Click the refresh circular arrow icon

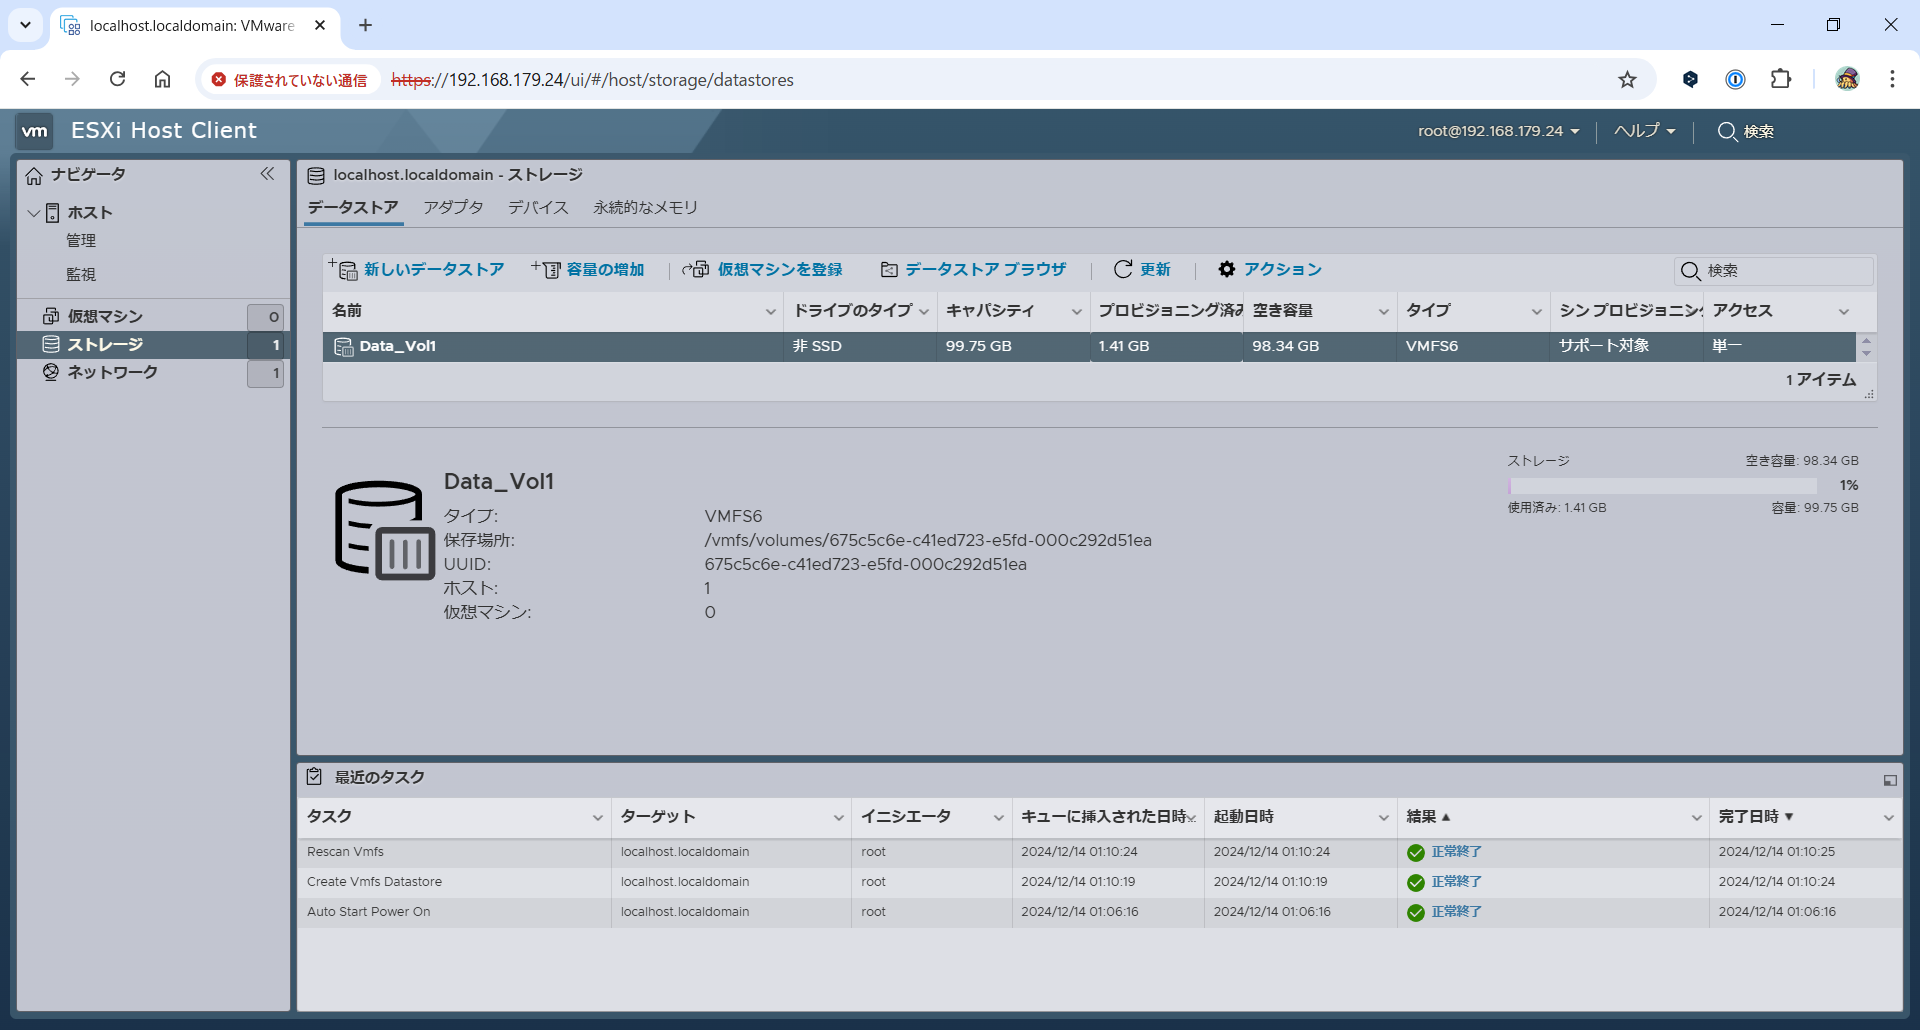(1123, 269)
